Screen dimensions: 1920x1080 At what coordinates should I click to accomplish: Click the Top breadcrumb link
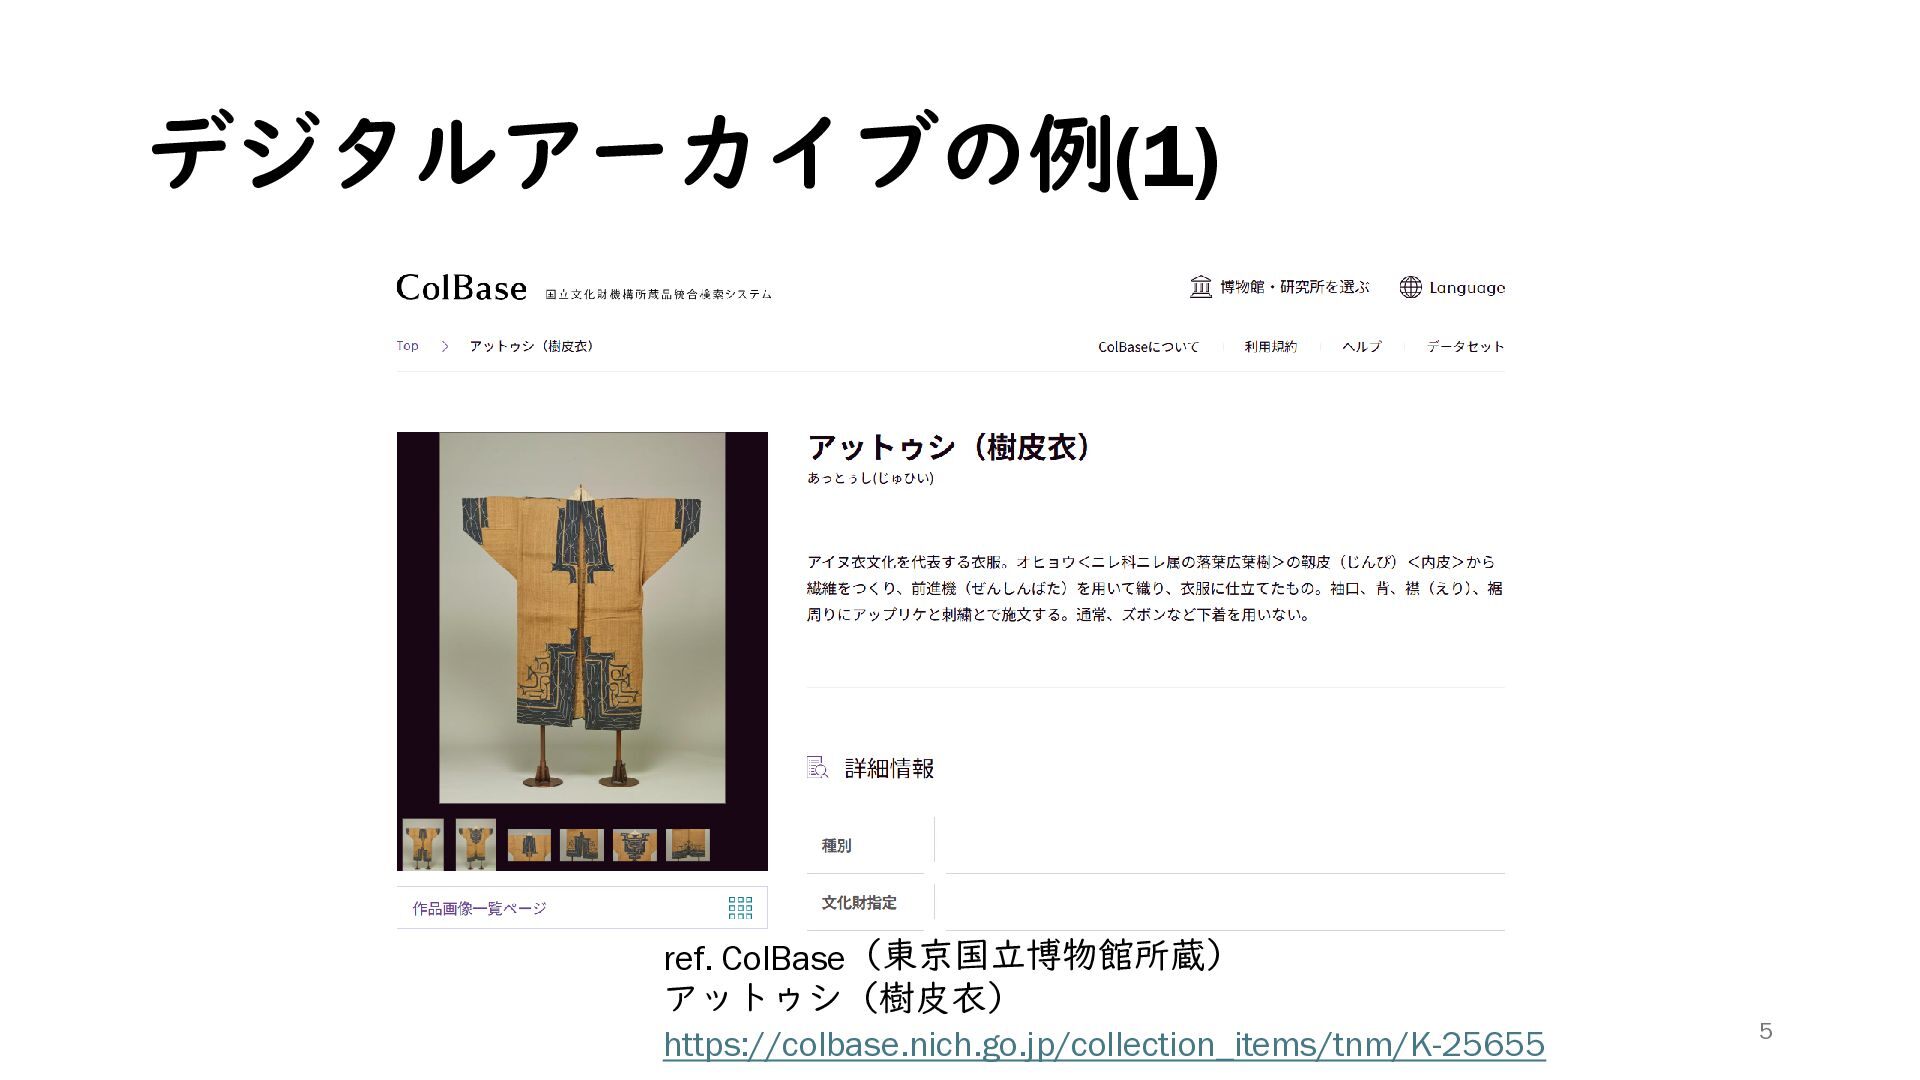(407, 346)
